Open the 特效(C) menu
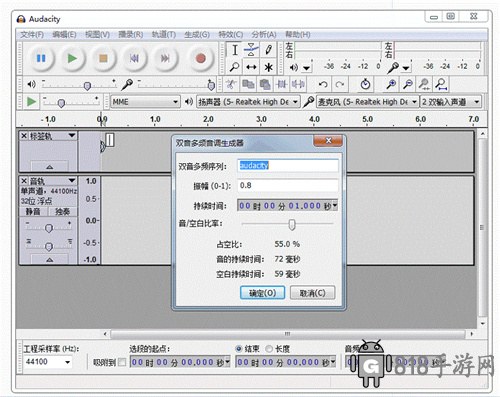Screen dimensions: 500x397 pos(230,35)
